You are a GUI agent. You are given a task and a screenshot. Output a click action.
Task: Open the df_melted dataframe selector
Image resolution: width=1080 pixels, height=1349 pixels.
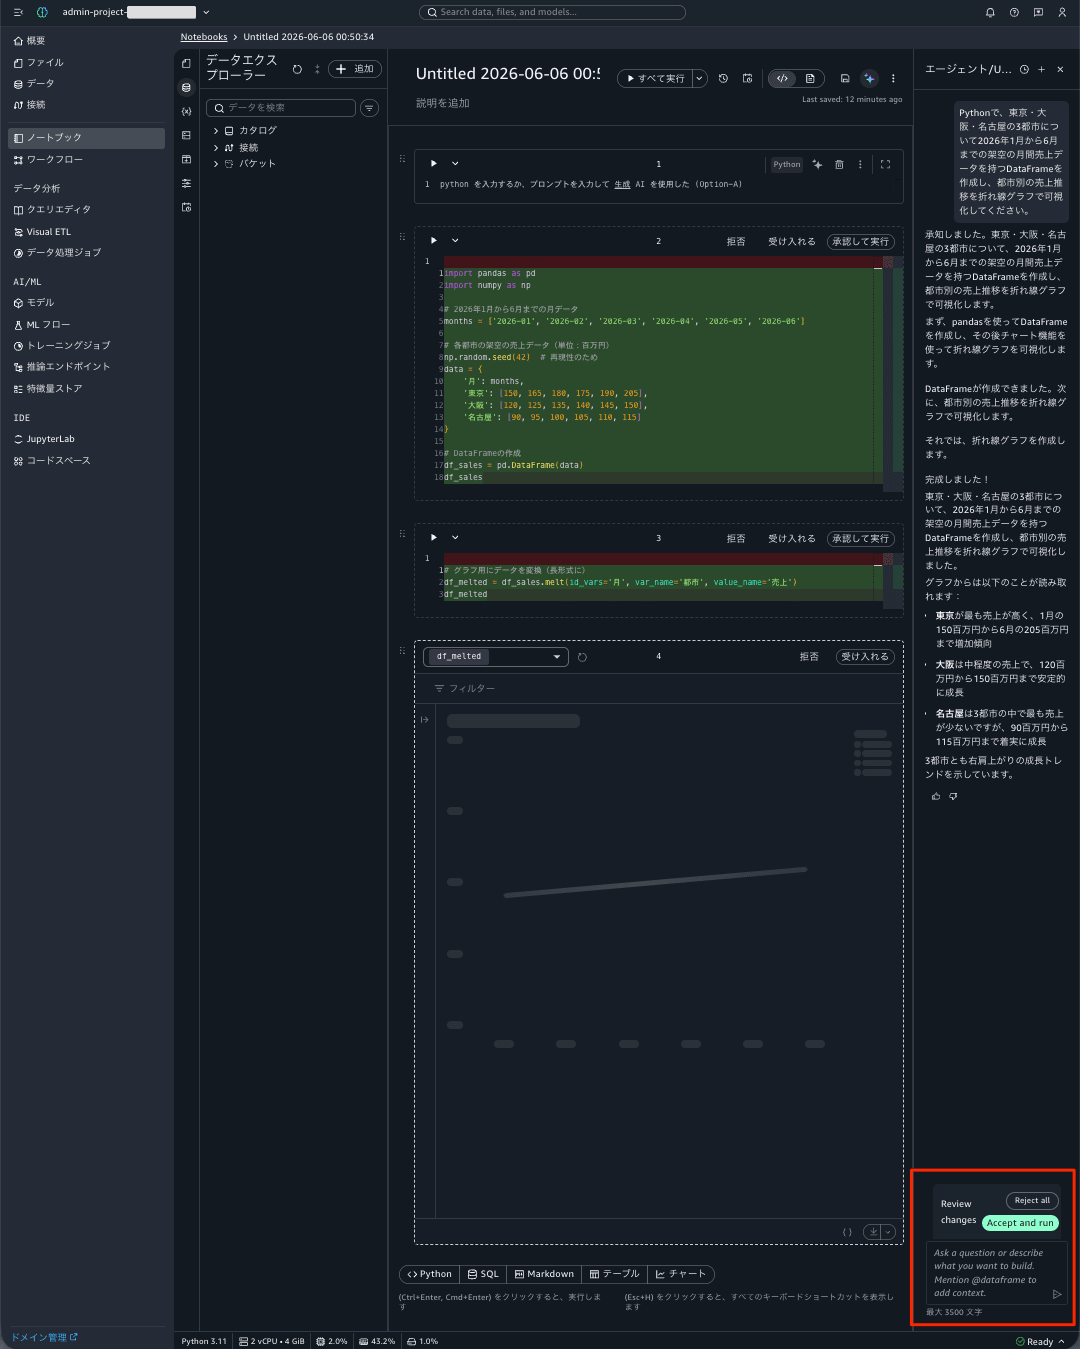click(496, 657)
